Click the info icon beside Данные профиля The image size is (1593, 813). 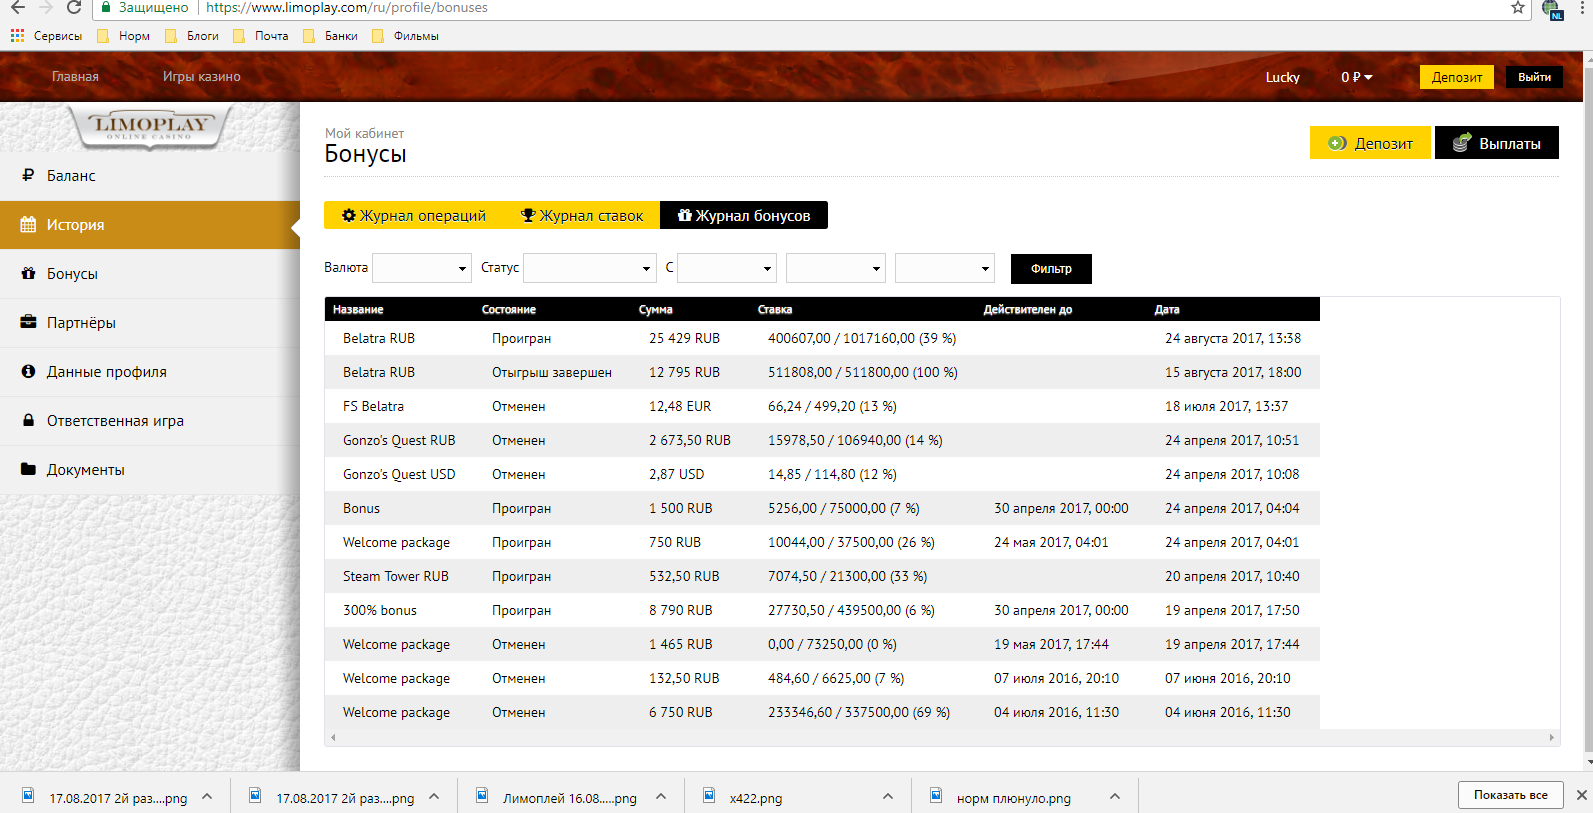coord(28,371)
